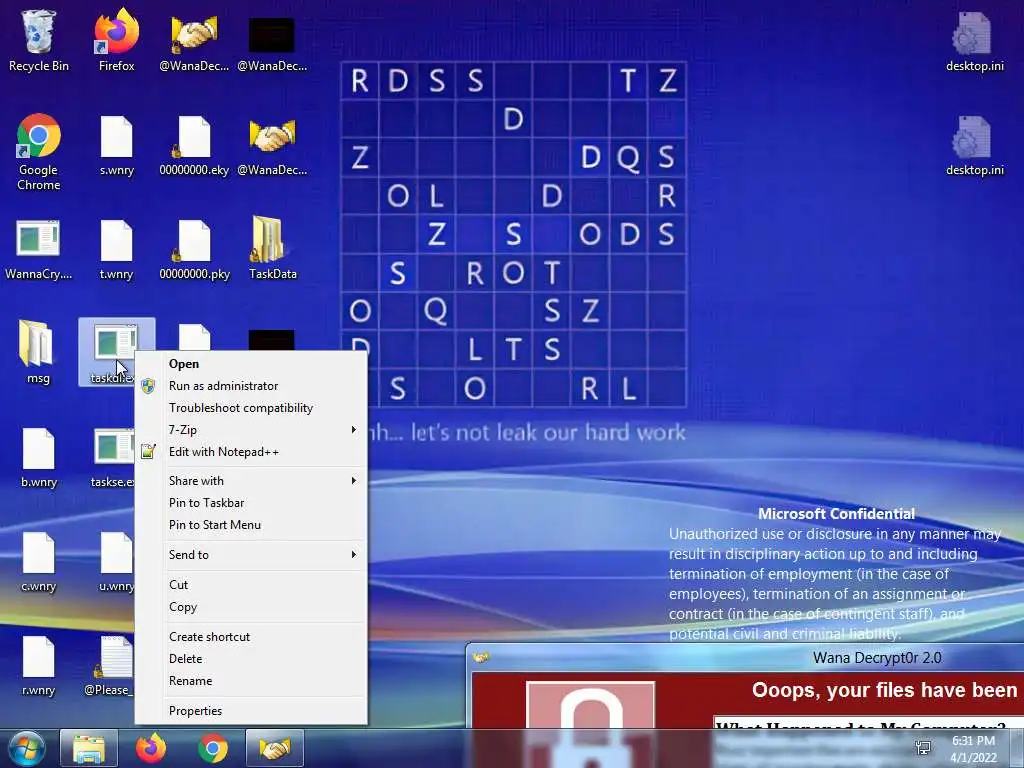Screen dimensions: 1024x768
Task: Click the Wana Decrypt0r 2.0 title bar
Action: click(745, 658)
